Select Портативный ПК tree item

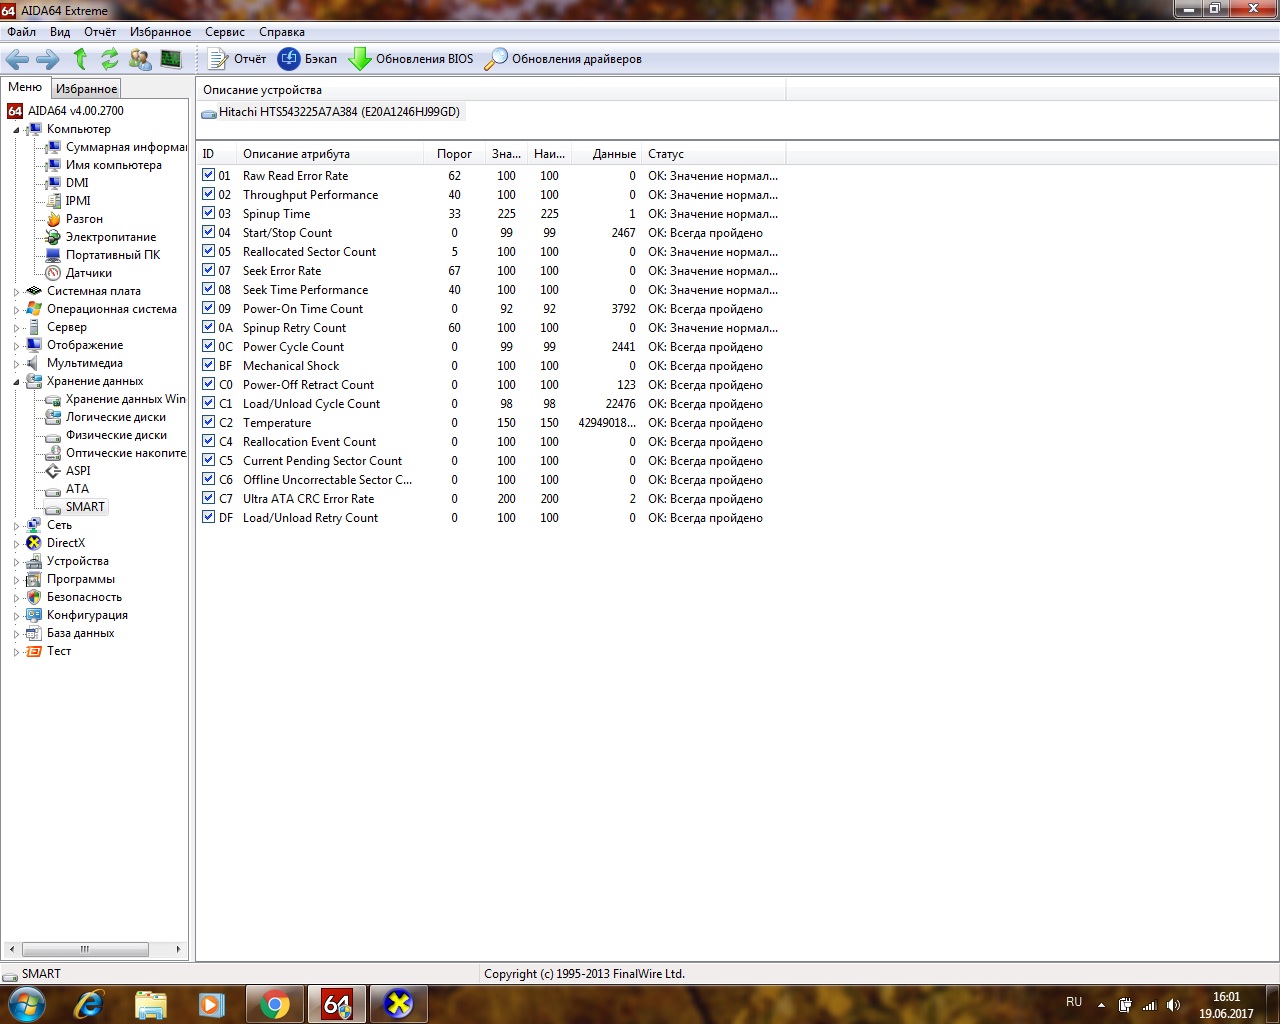(x=103, y=255)
